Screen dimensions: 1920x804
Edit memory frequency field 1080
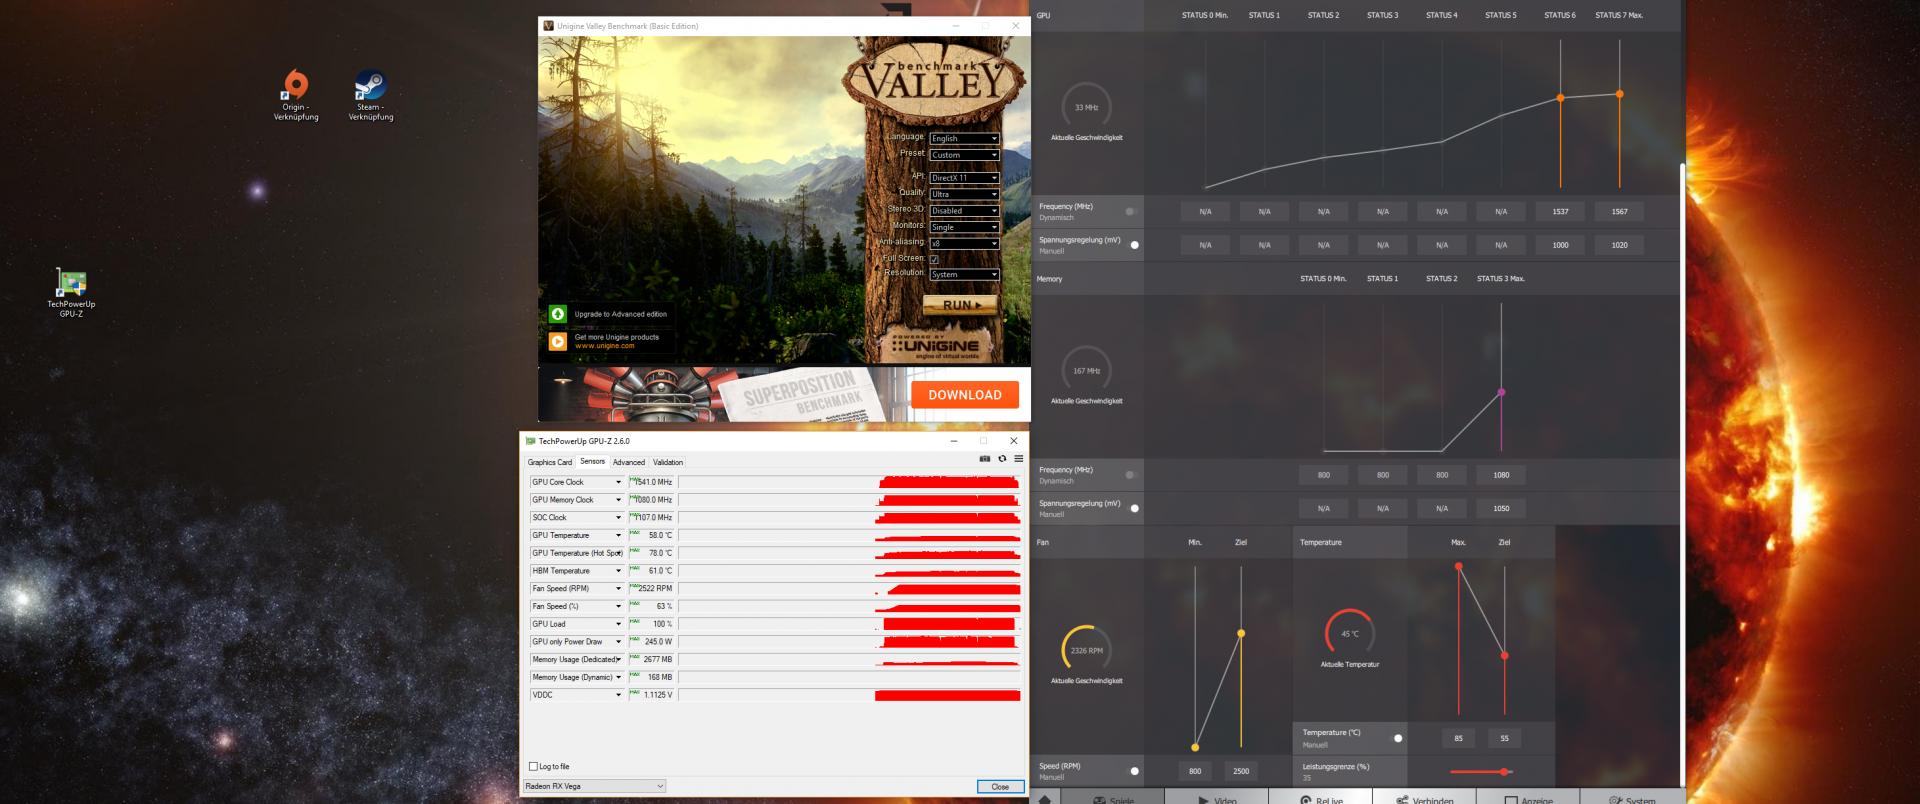[x=1501, y=475]
